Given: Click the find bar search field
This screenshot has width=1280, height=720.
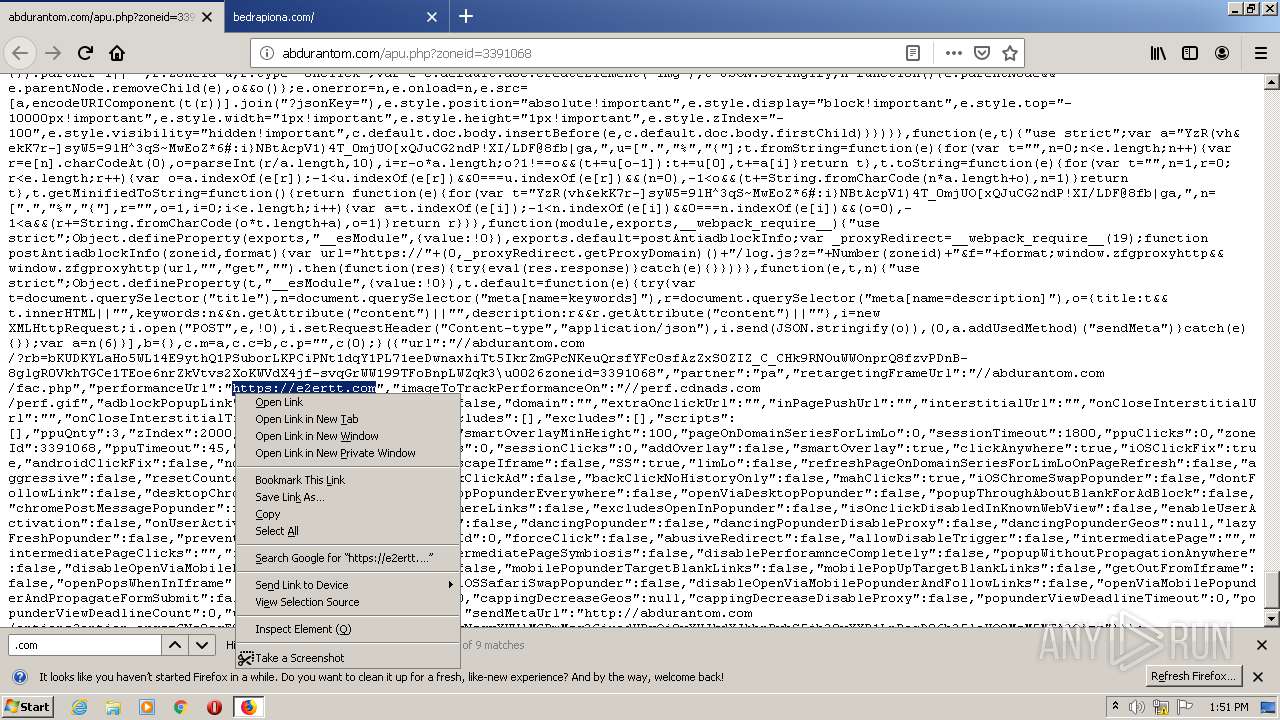Looking at the screenshot, I should click(84, 645).
